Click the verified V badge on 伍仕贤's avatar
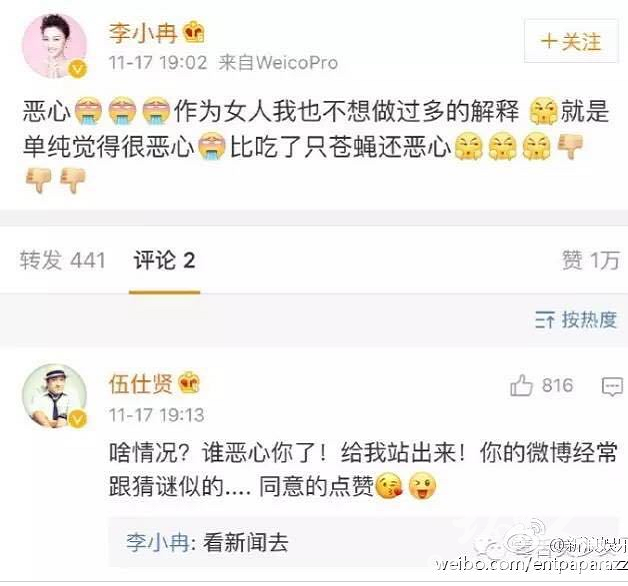Viewport: 628px width, 586px height. [78, 419]
